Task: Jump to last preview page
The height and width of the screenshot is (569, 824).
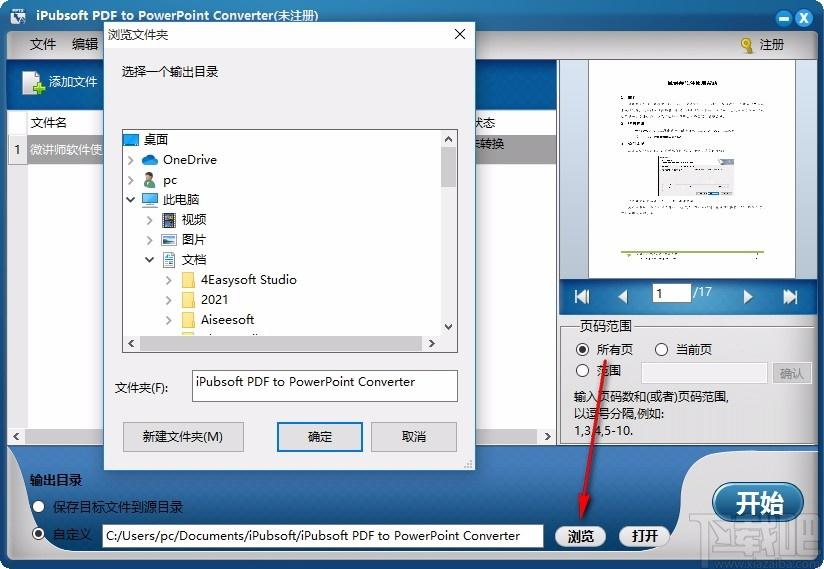Action: (x=790, y=297)
